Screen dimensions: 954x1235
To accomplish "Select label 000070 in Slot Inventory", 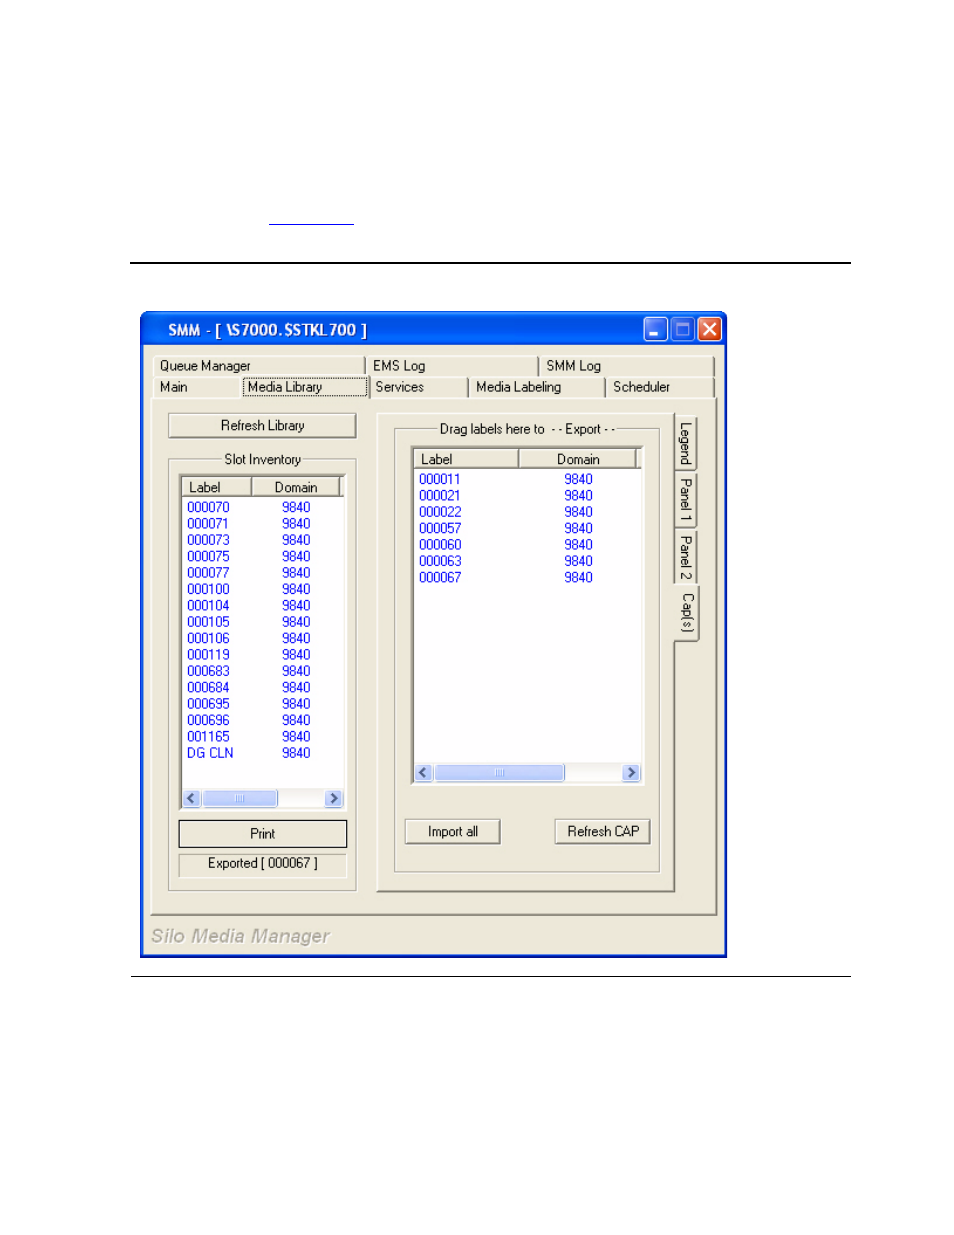I will tap(208, 508).
